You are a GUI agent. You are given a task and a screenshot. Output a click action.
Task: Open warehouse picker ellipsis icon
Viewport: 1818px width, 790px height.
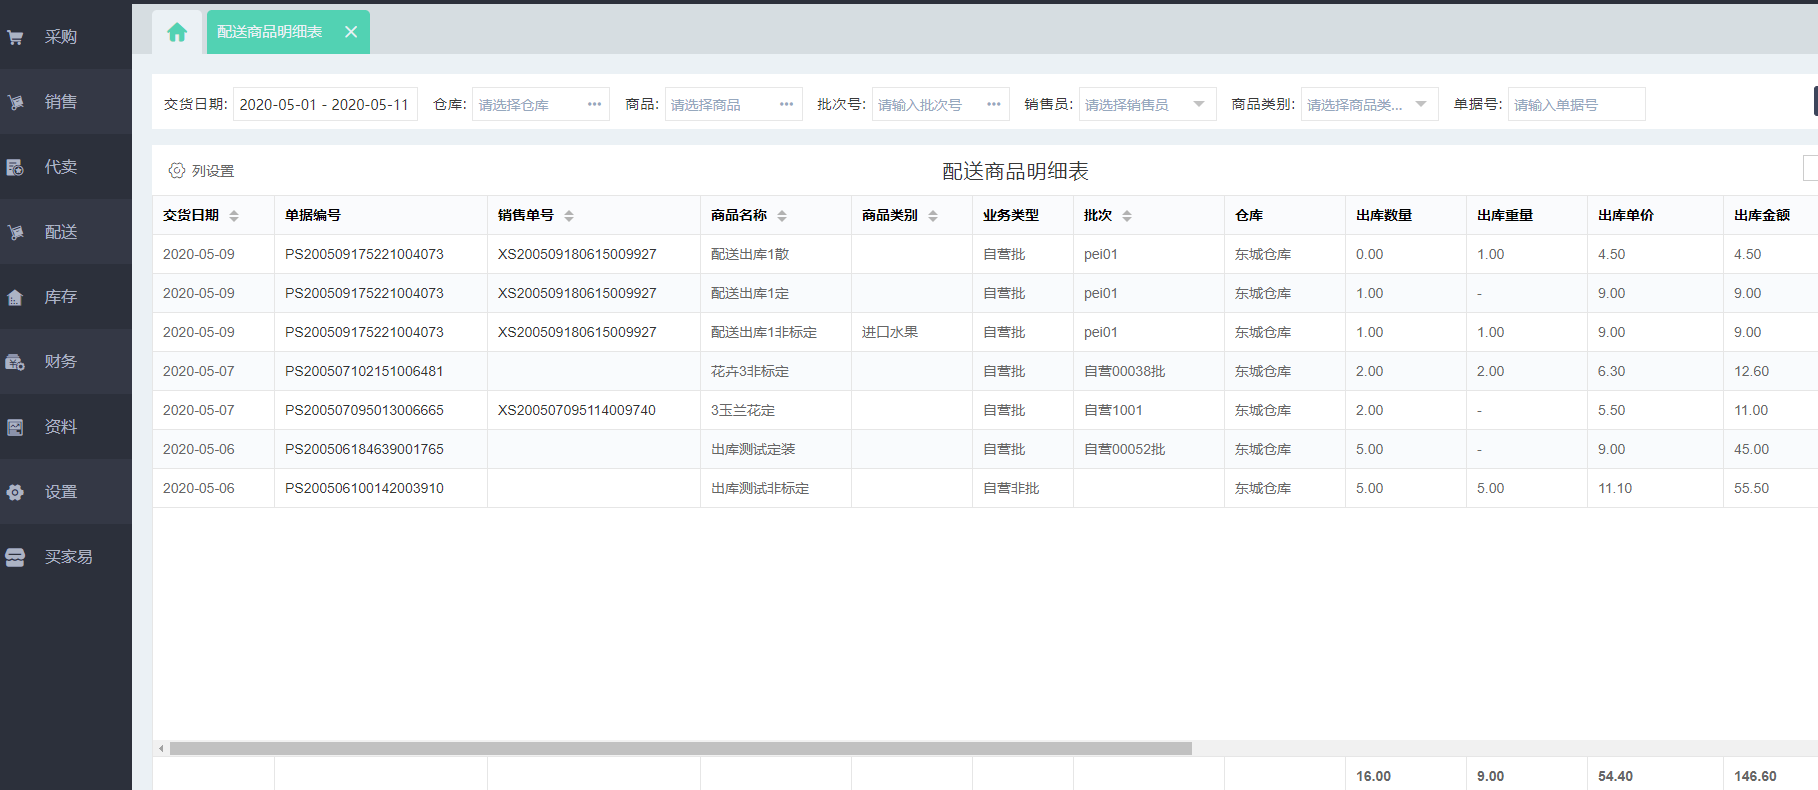click(x=595, y=104)
